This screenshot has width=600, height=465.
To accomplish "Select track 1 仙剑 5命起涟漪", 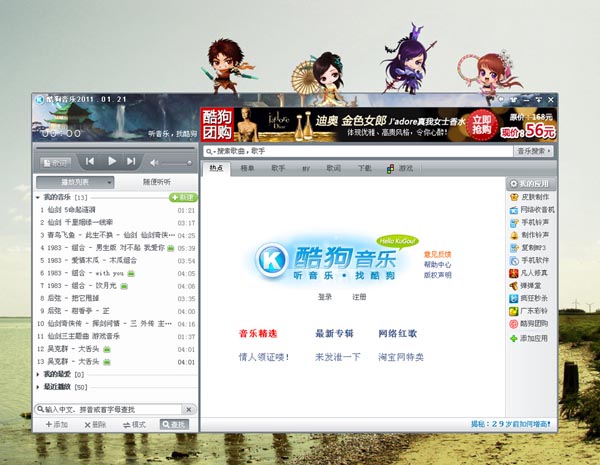I will click(x=116, y=210).
